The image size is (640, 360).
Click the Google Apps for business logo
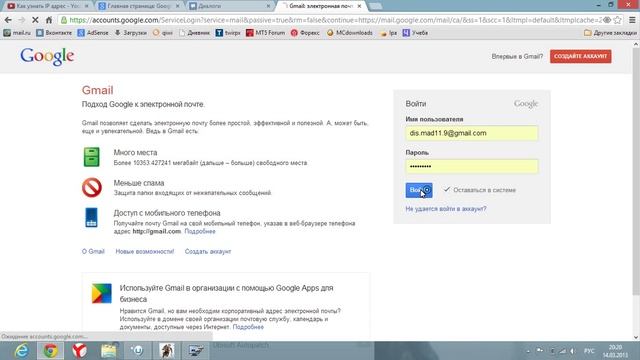(x=102, y=293)
